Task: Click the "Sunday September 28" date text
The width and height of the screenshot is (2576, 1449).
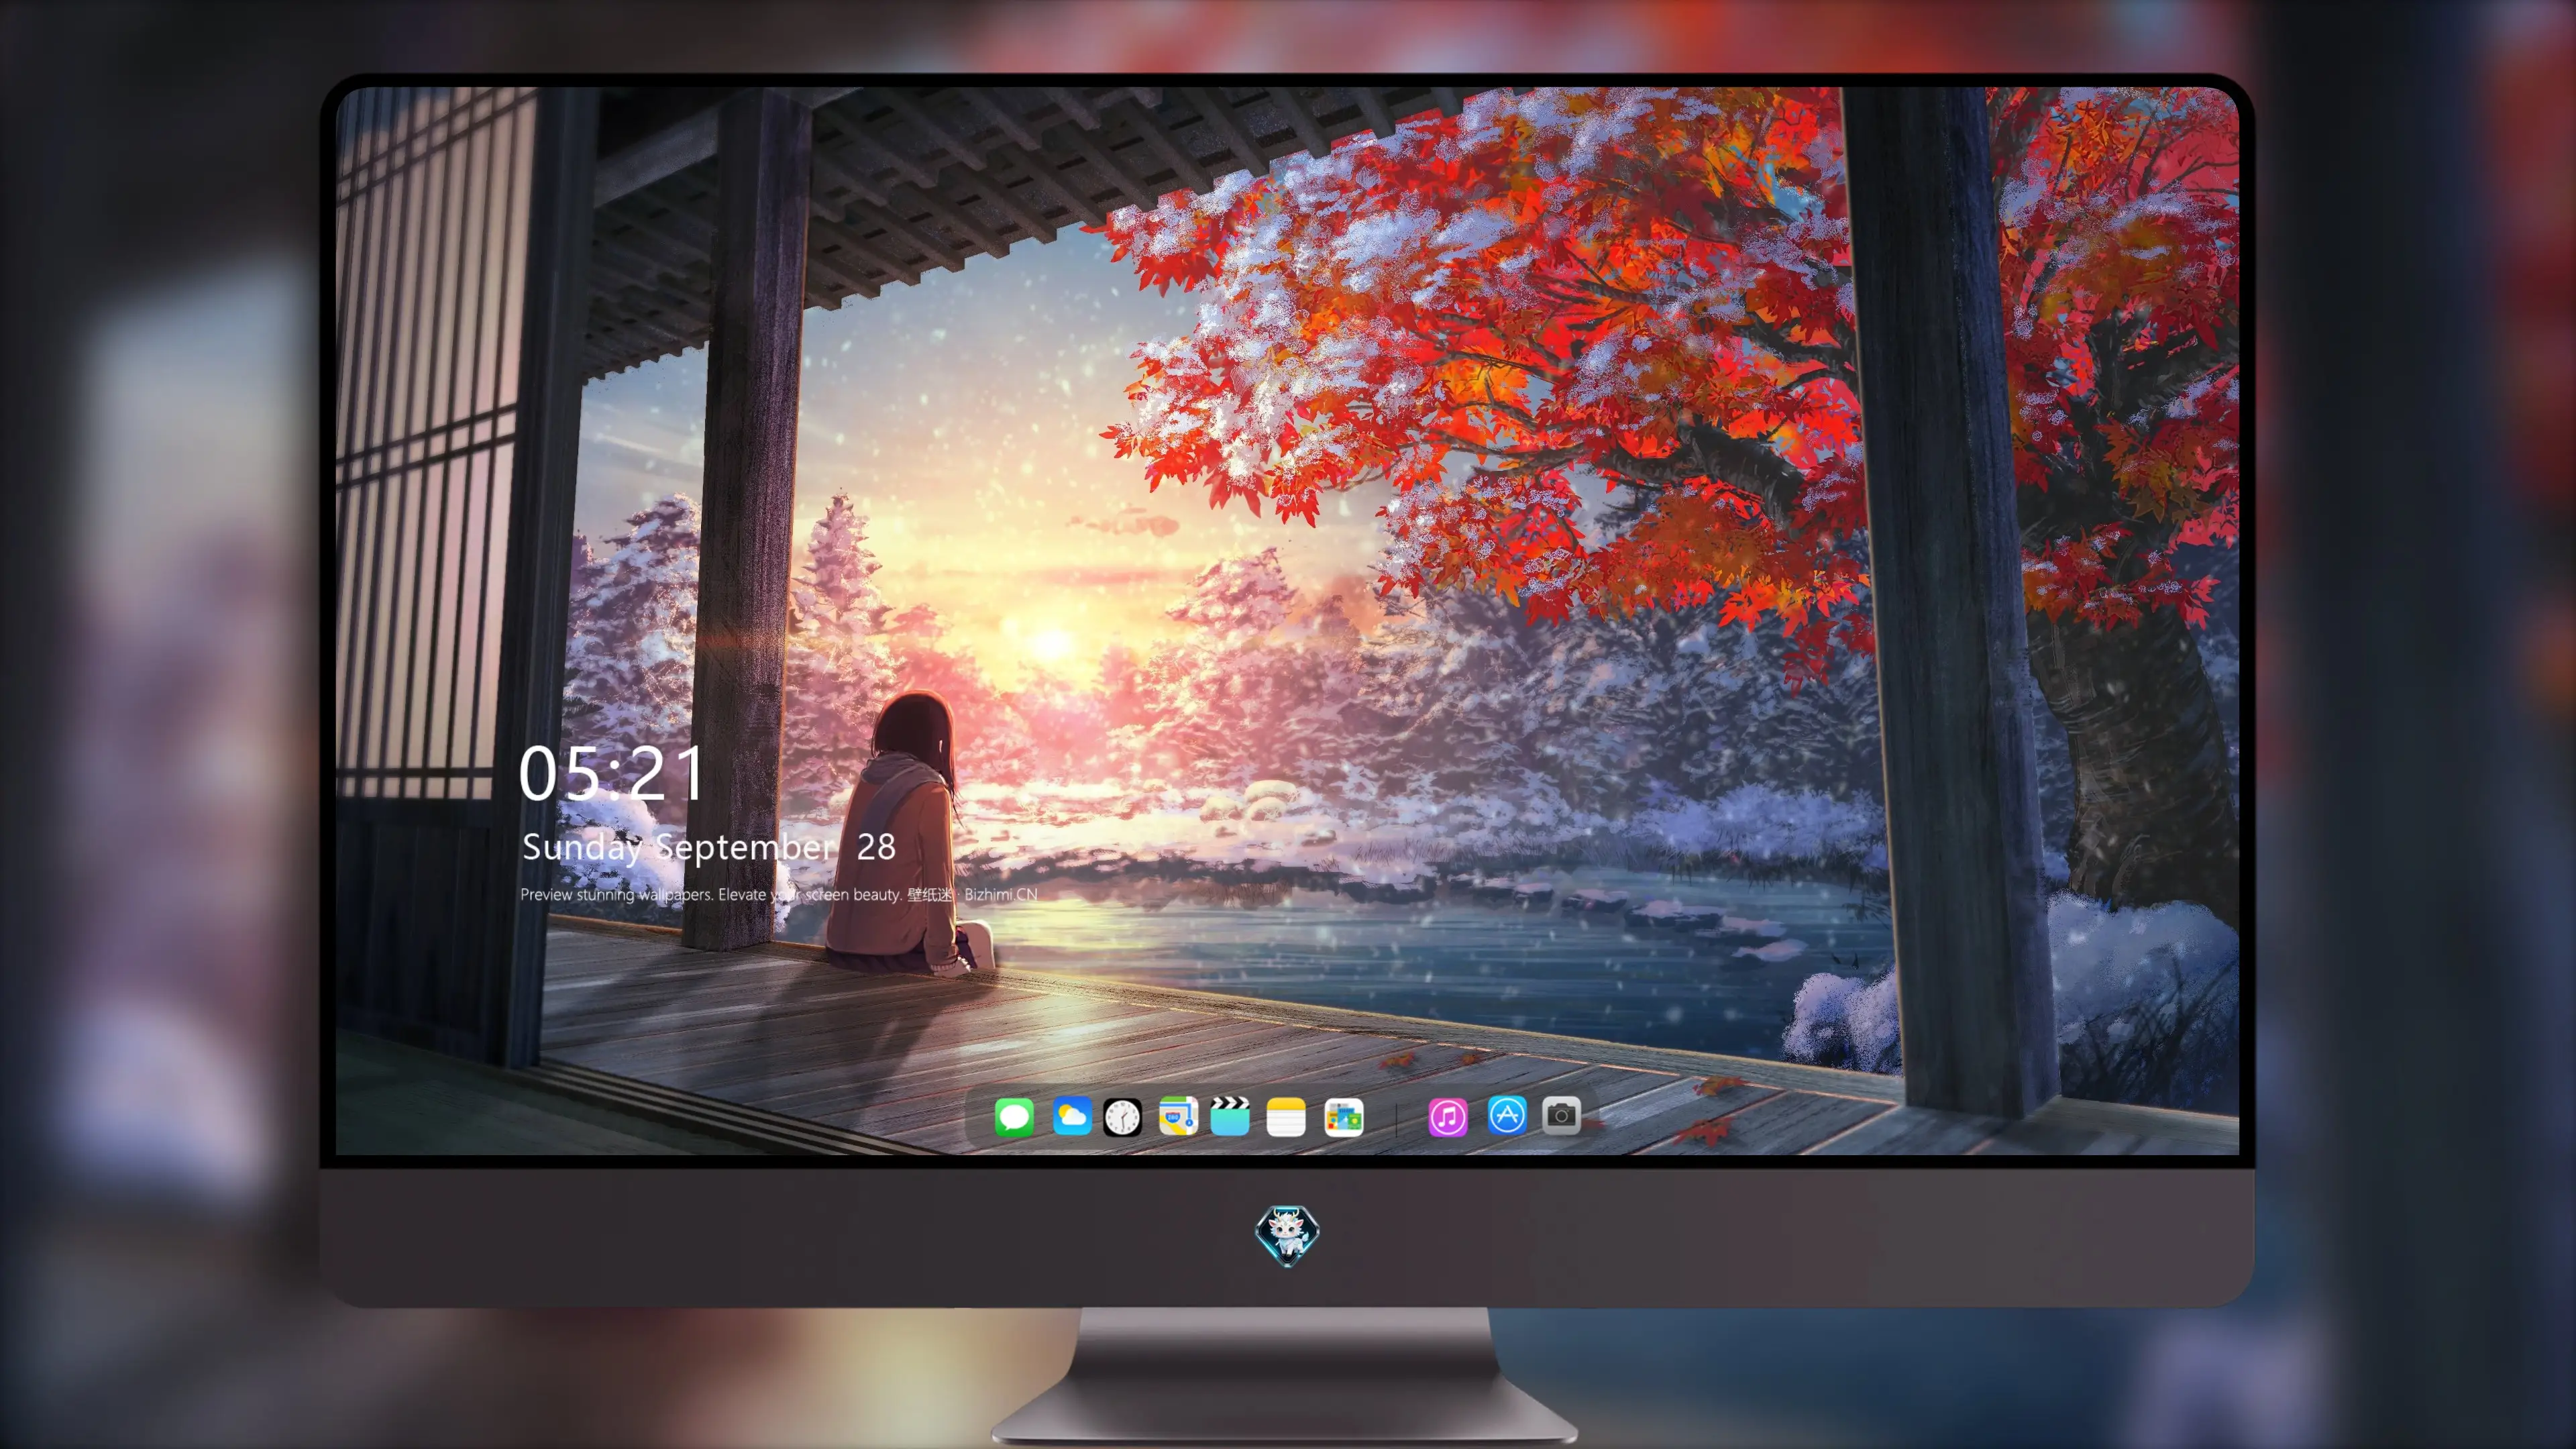Action: tap(709, 847)
